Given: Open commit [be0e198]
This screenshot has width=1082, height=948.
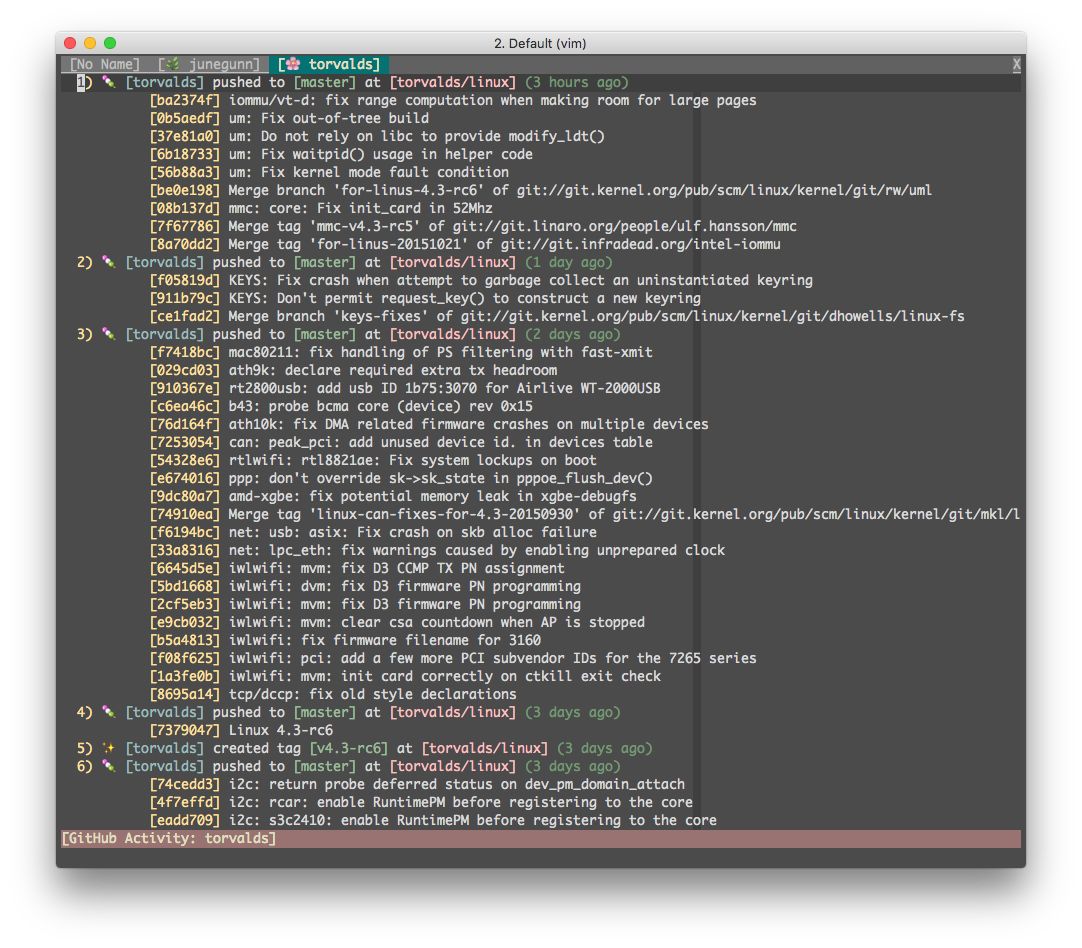Looking at the screenshot, I should point(185,190).
